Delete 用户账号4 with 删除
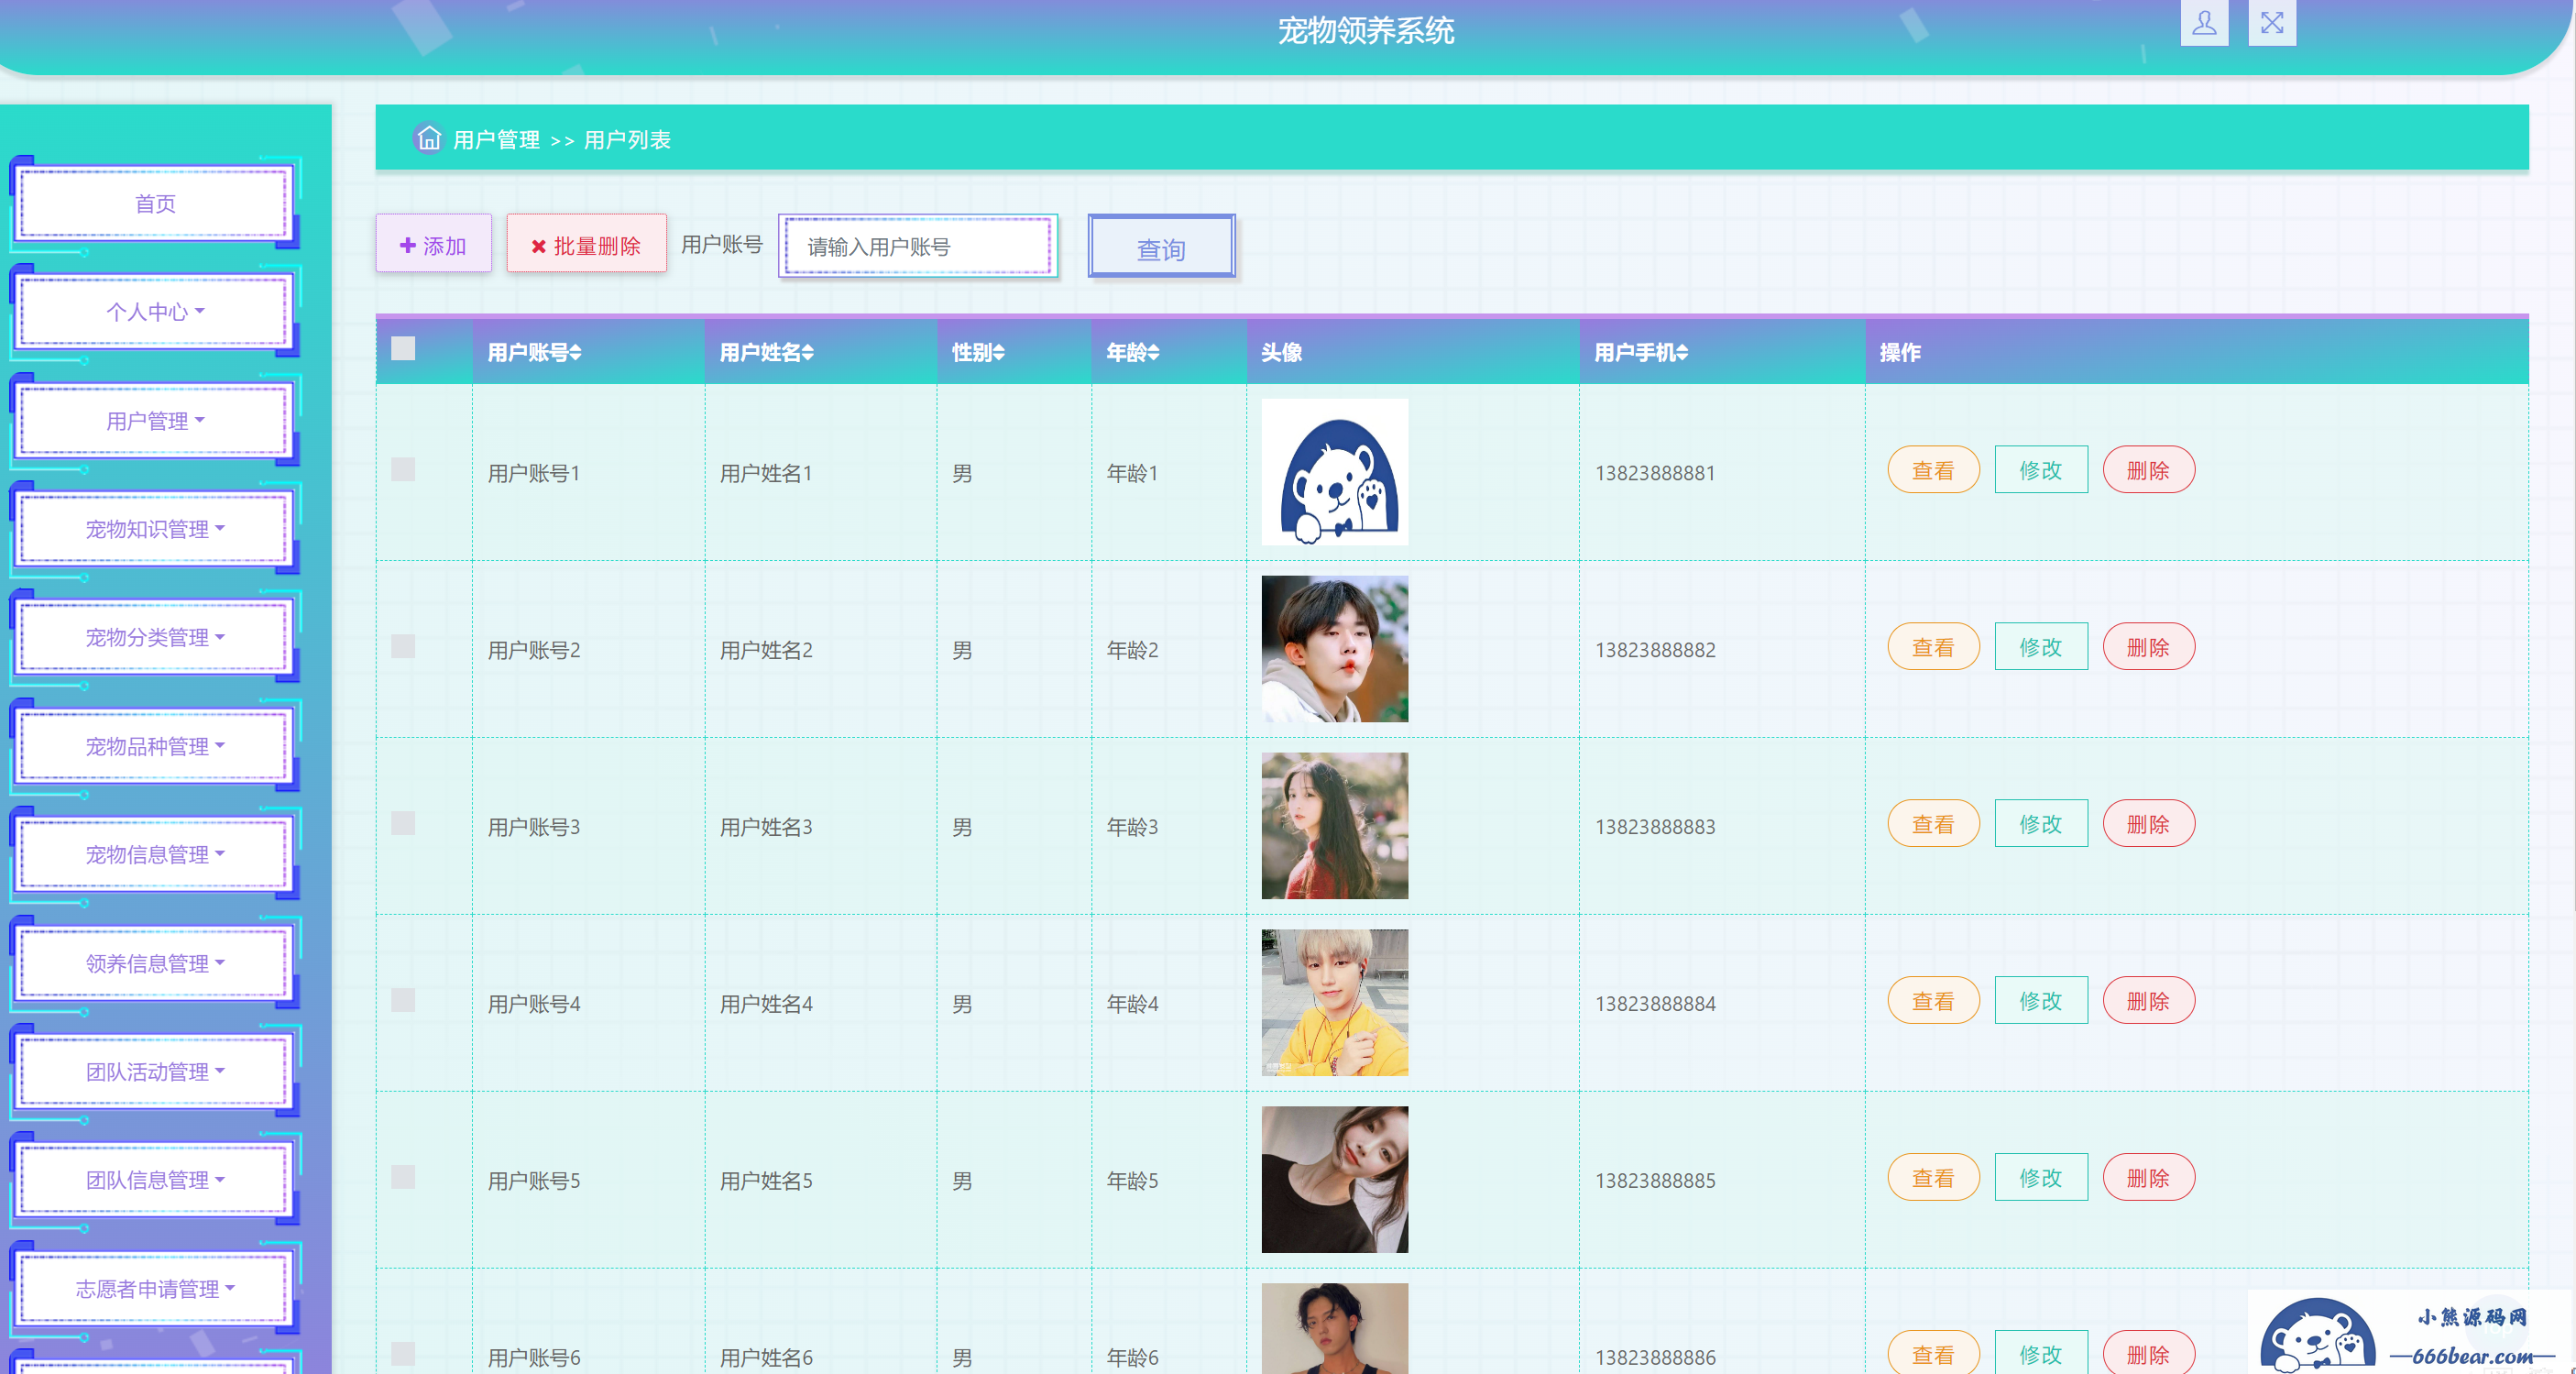Image resolution: width=2576 pixels, height=1374 pixels. pos(2148,1001)
